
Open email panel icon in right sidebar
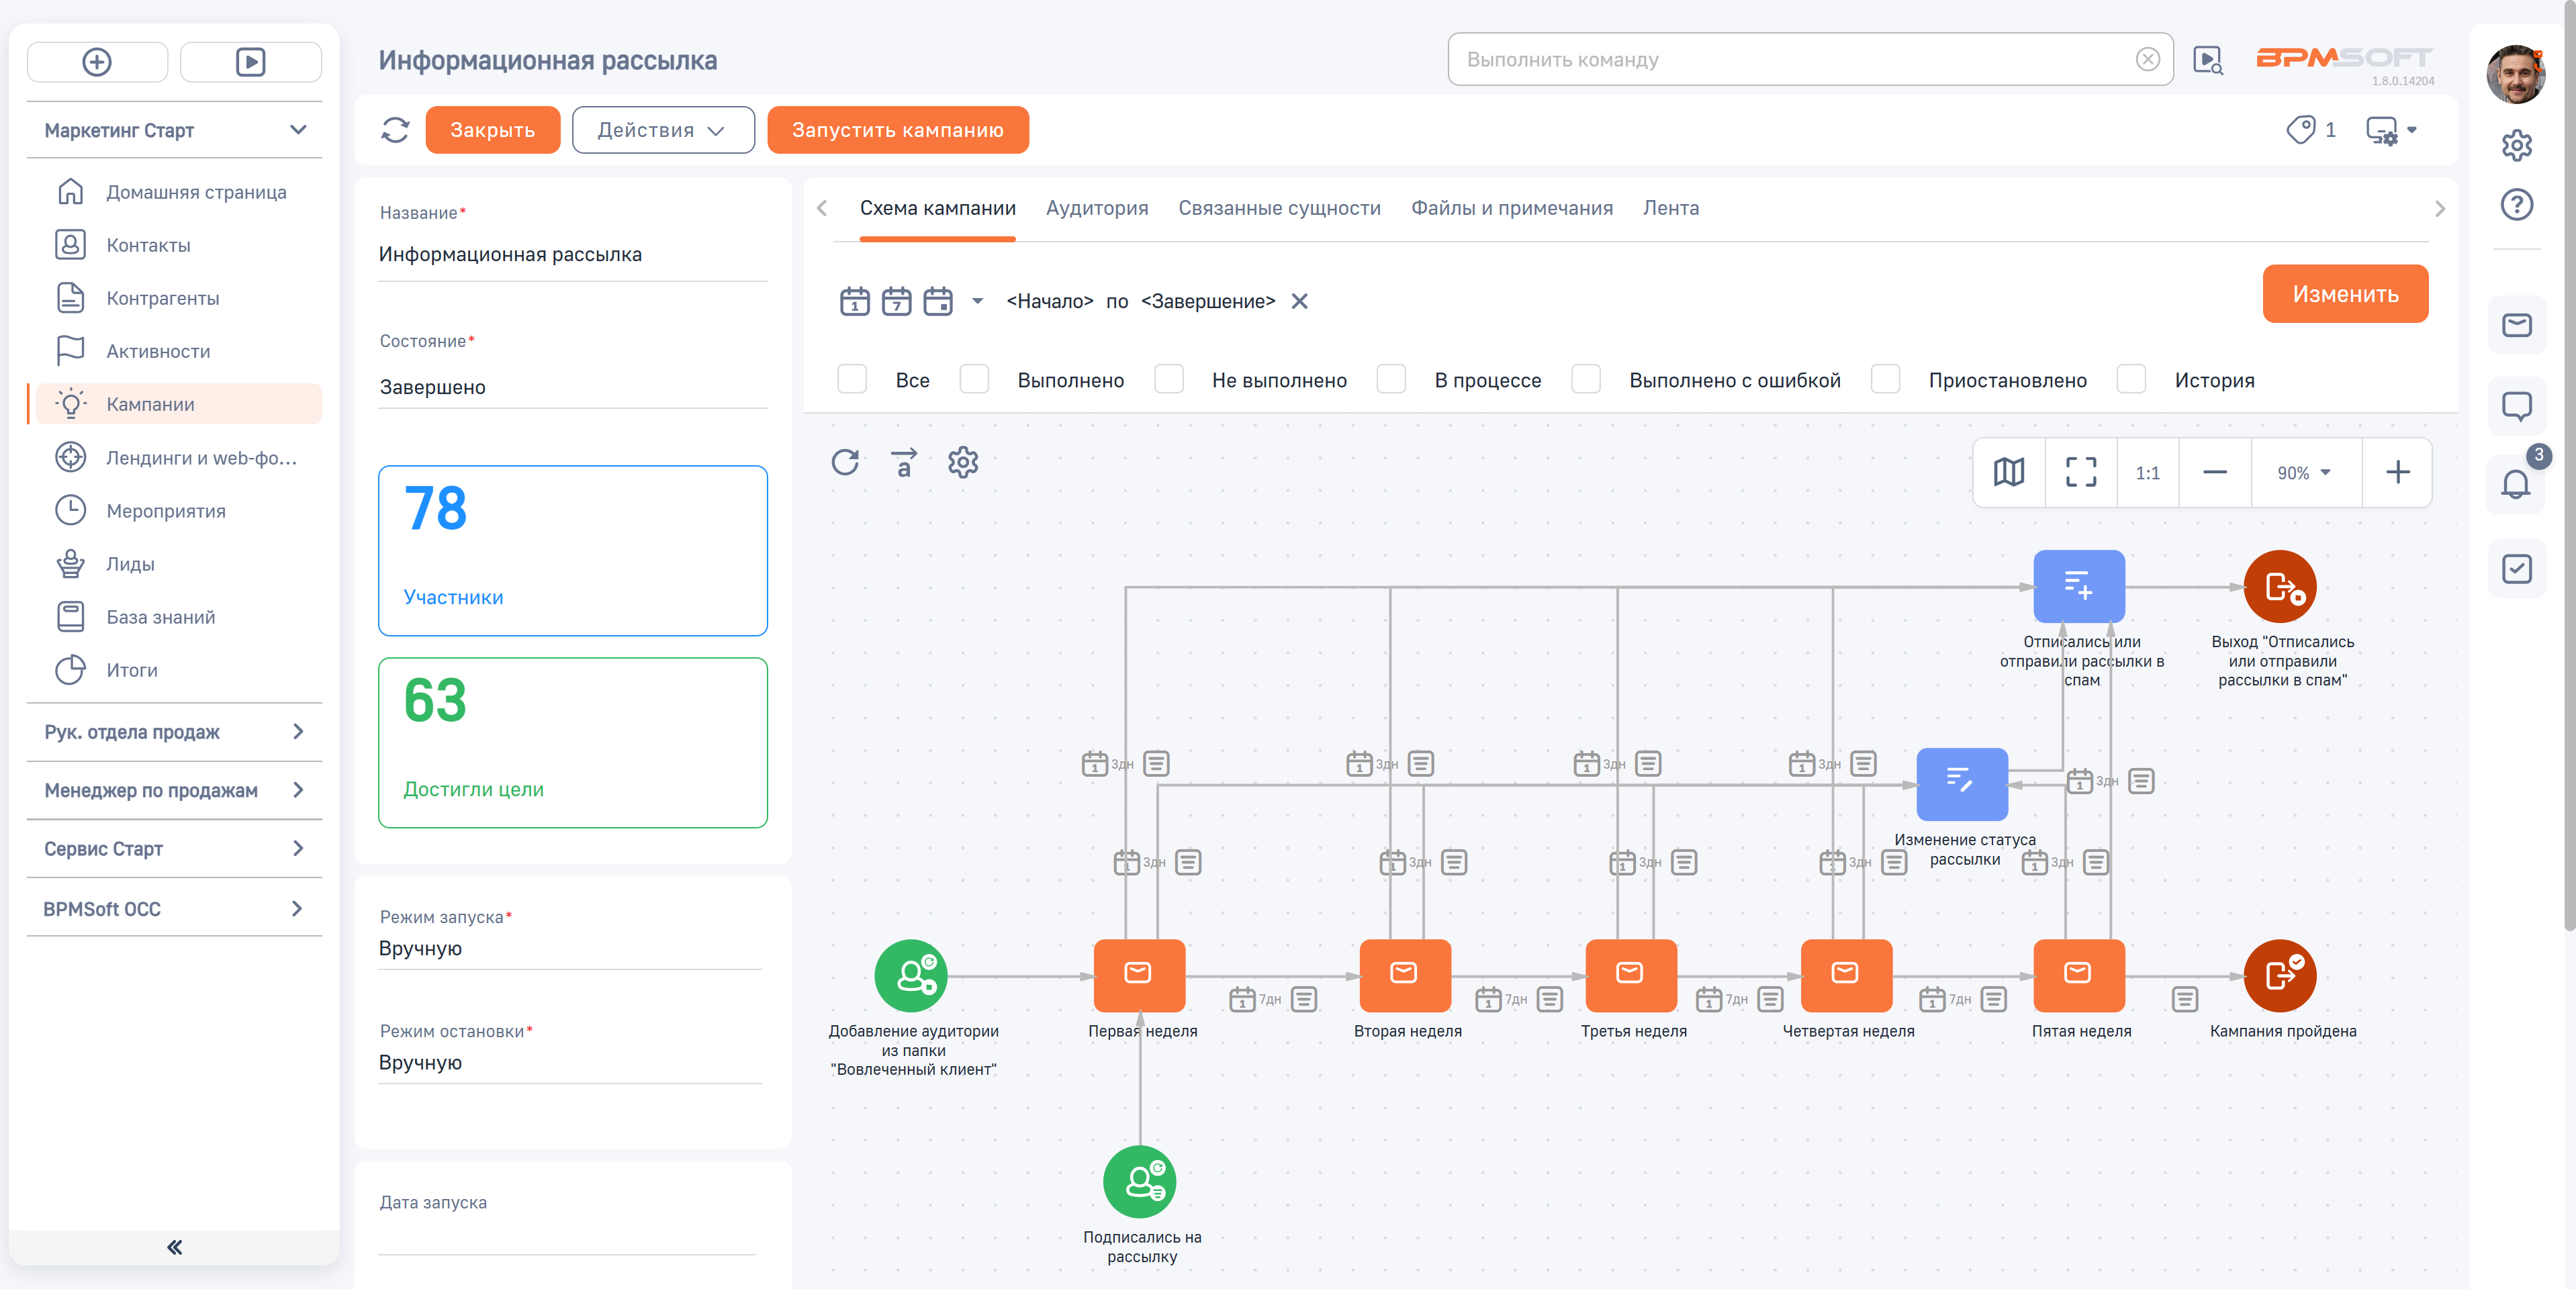coord(2516,325)
